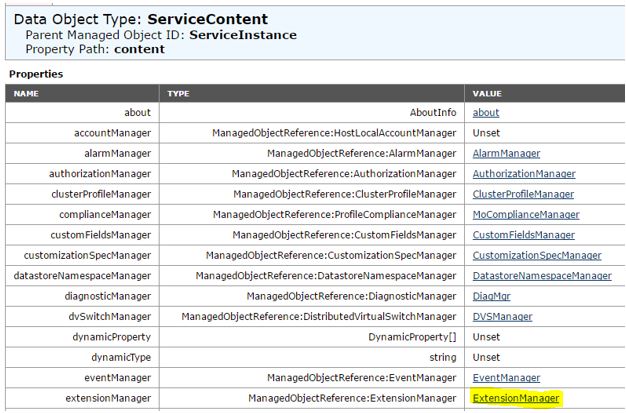Select the accountManager property name cell
The height and width of the screenshot is (413, 626).
[113, 133]
